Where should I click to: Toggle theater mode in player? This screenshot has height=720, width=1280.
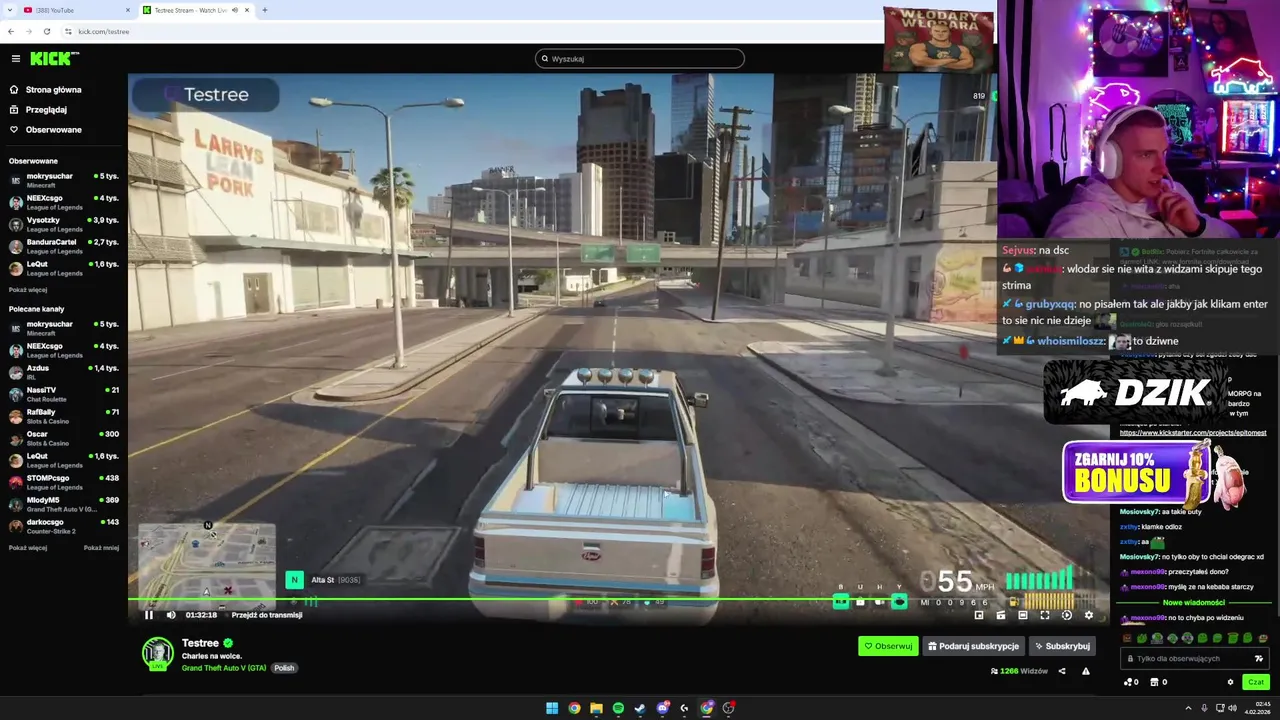(1023, 615)
